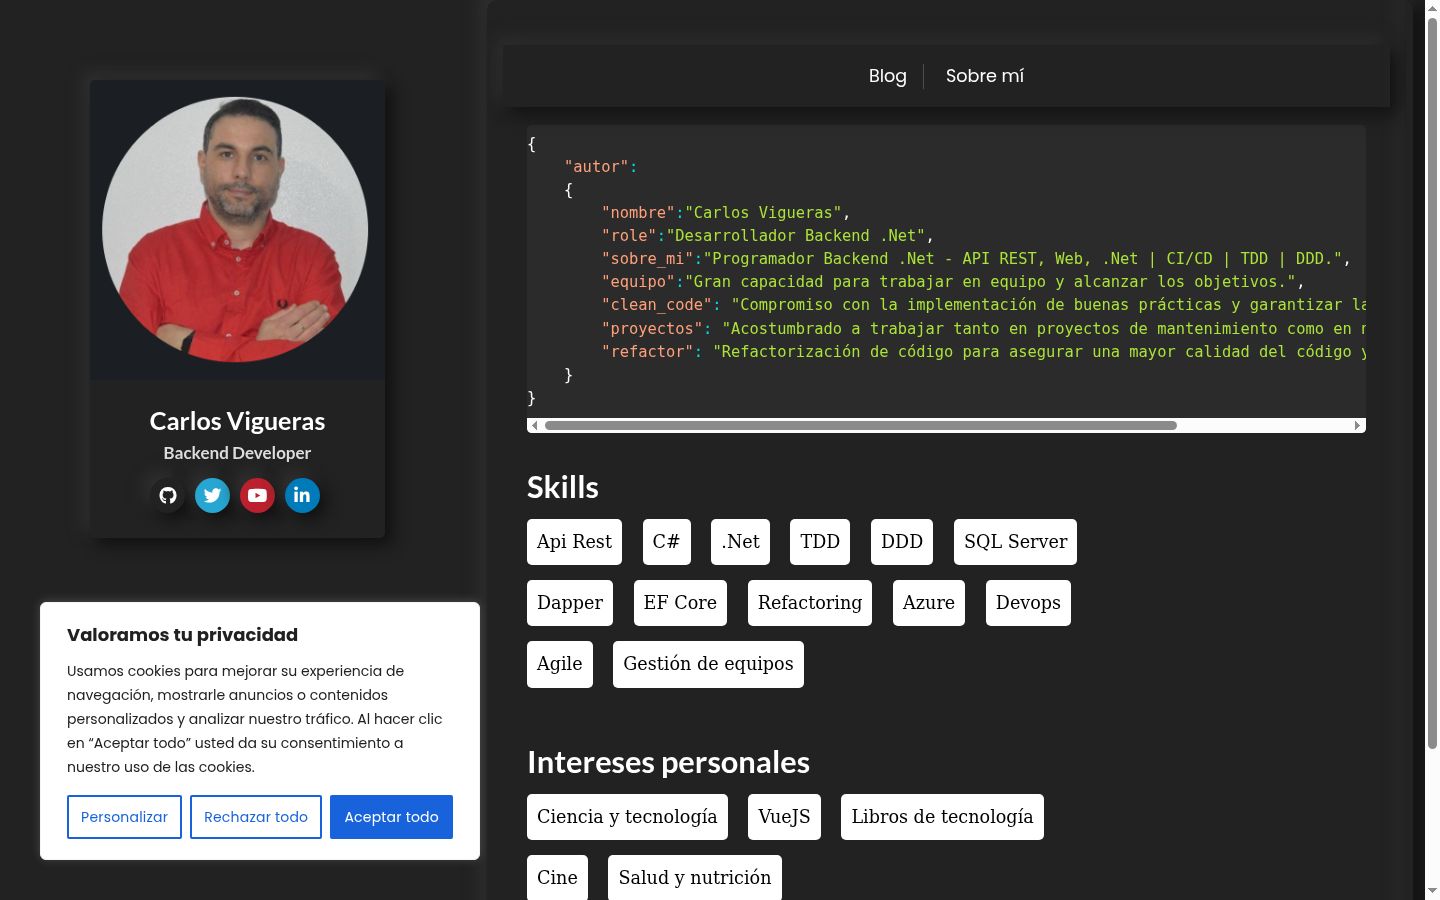
Task: Click the .Net skill tag
Action: [740, 542]
